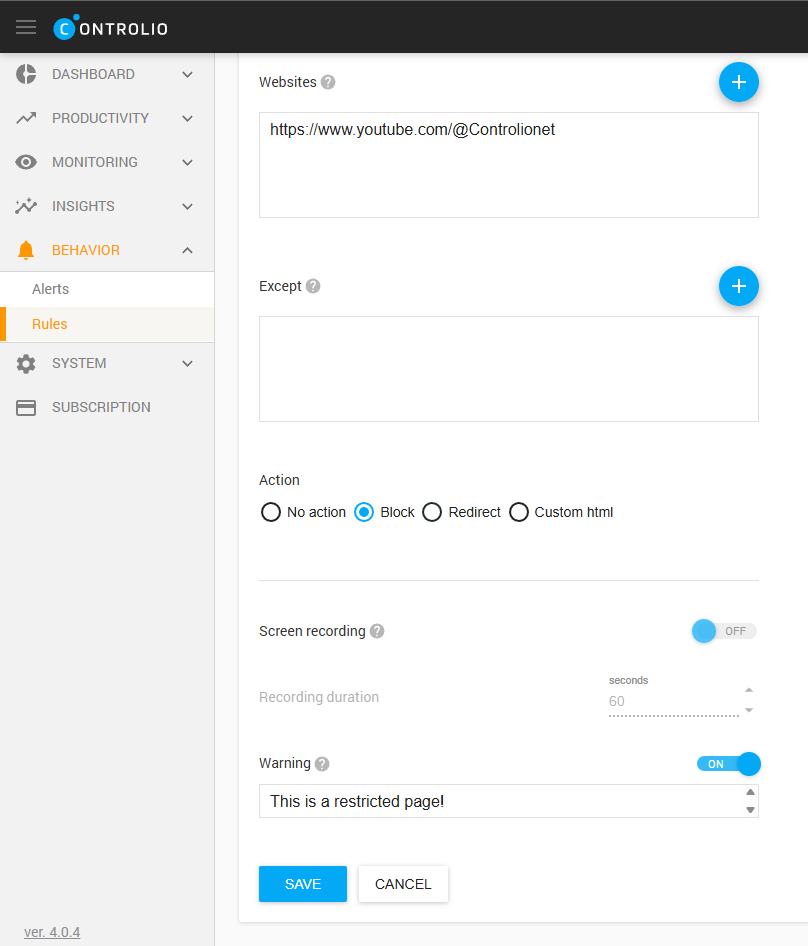Open Subscription from the sidebar
The image size is (808, 946).
click(101, 407)
